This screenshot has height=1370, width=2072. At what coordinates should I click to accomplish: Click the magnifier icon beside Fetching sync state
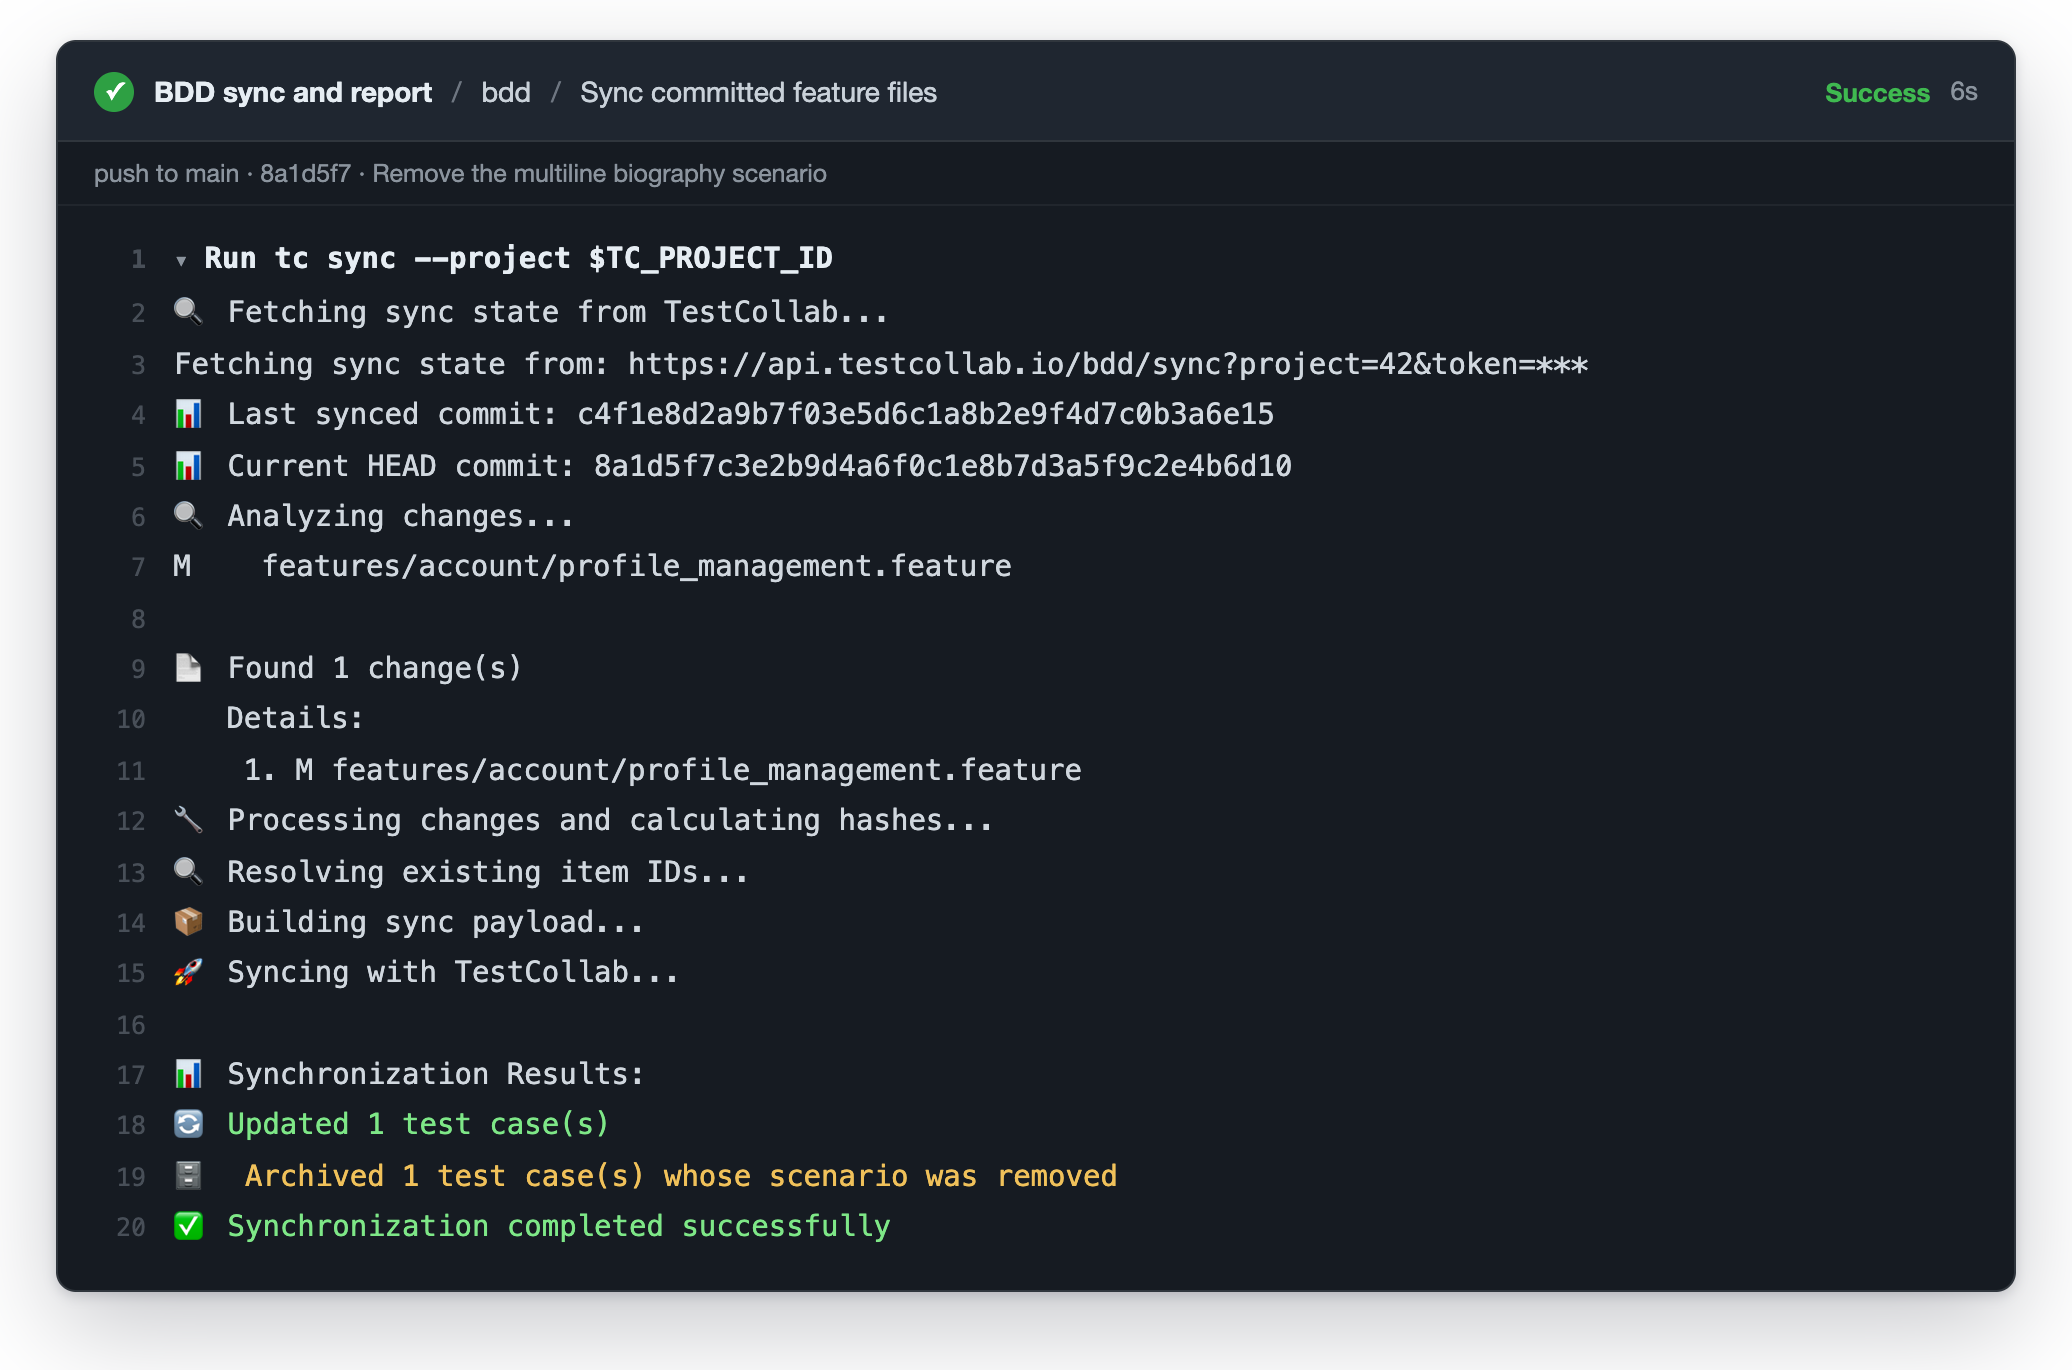(188, 312)
